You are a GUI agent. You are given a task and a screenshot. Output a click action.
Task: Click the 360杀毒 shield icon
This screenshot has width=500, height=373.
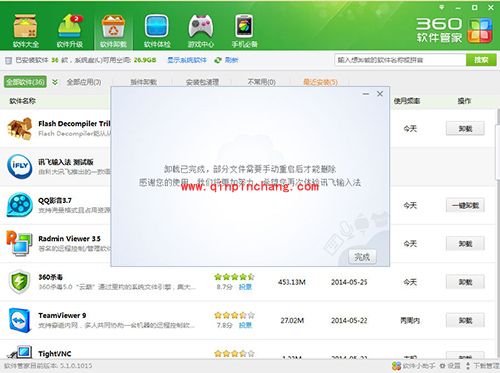(x=20, y=282)
